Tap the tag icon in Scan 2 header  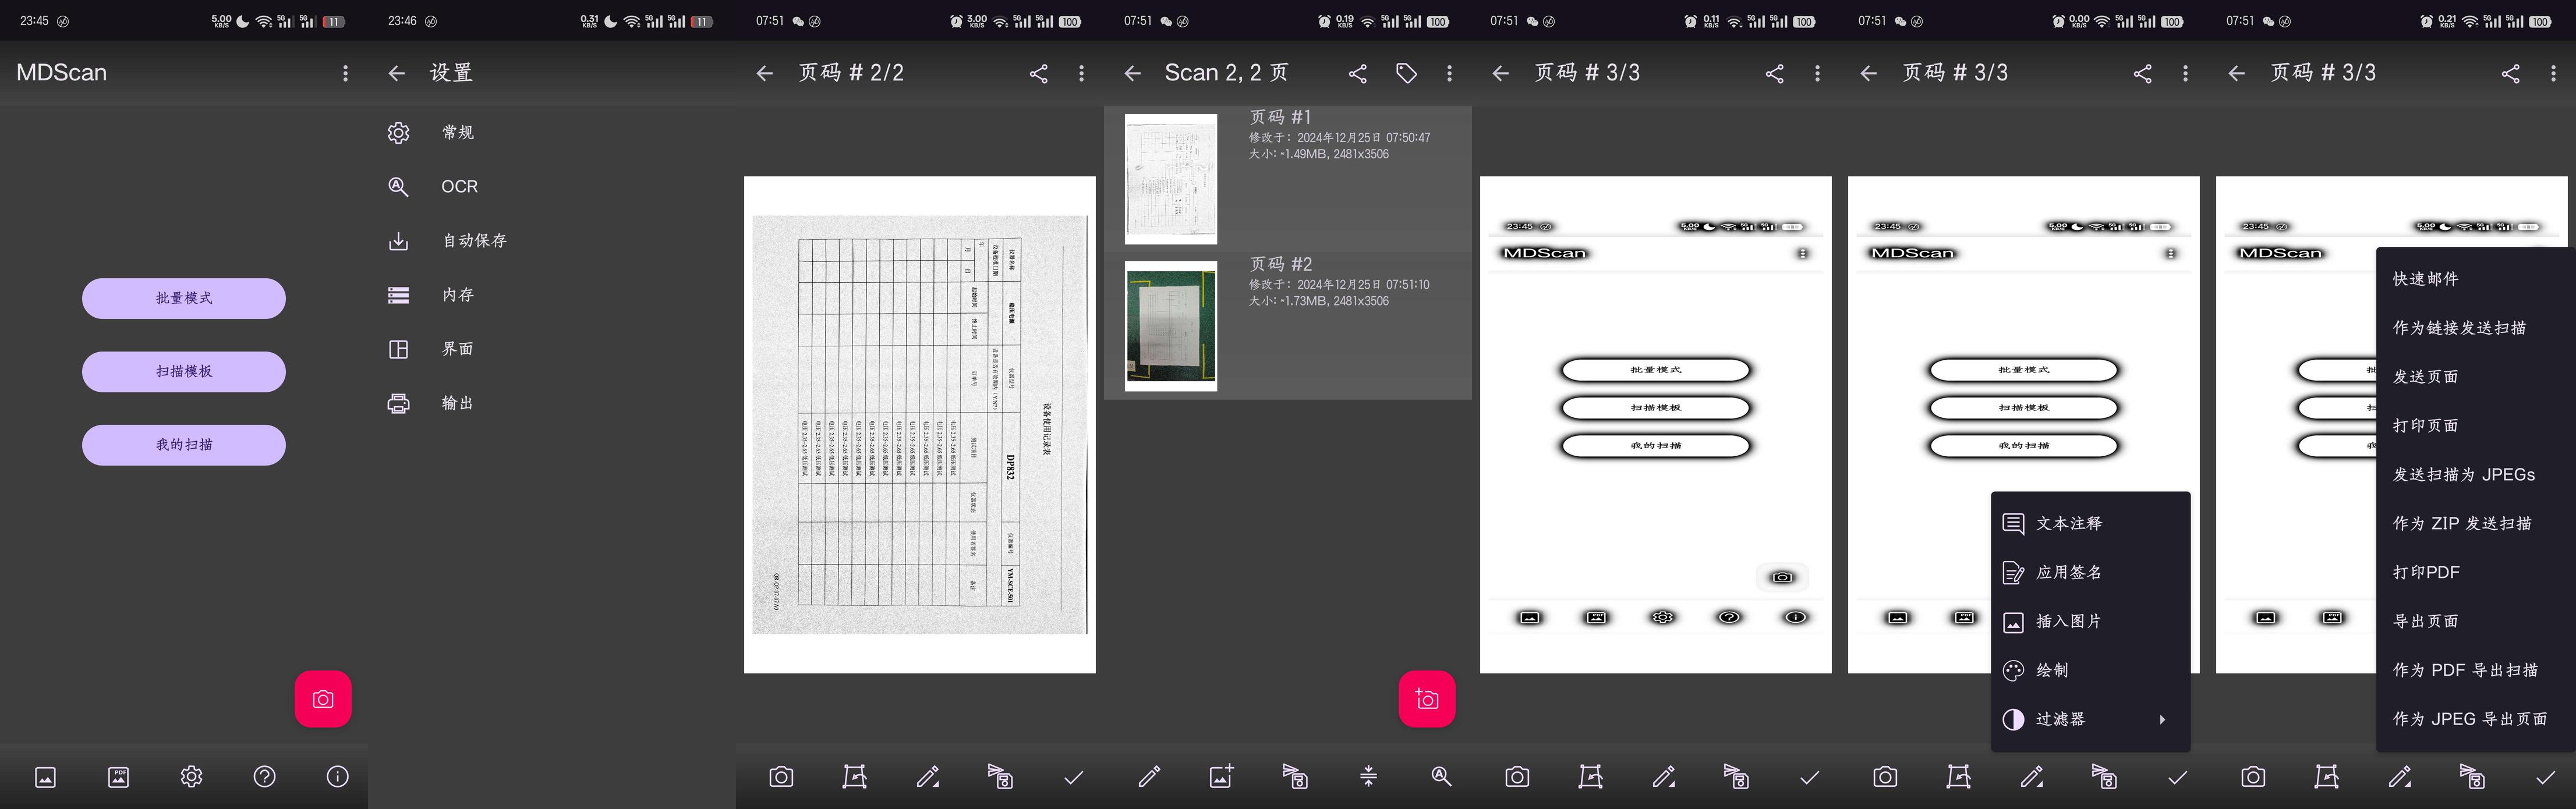[1406, 73]
